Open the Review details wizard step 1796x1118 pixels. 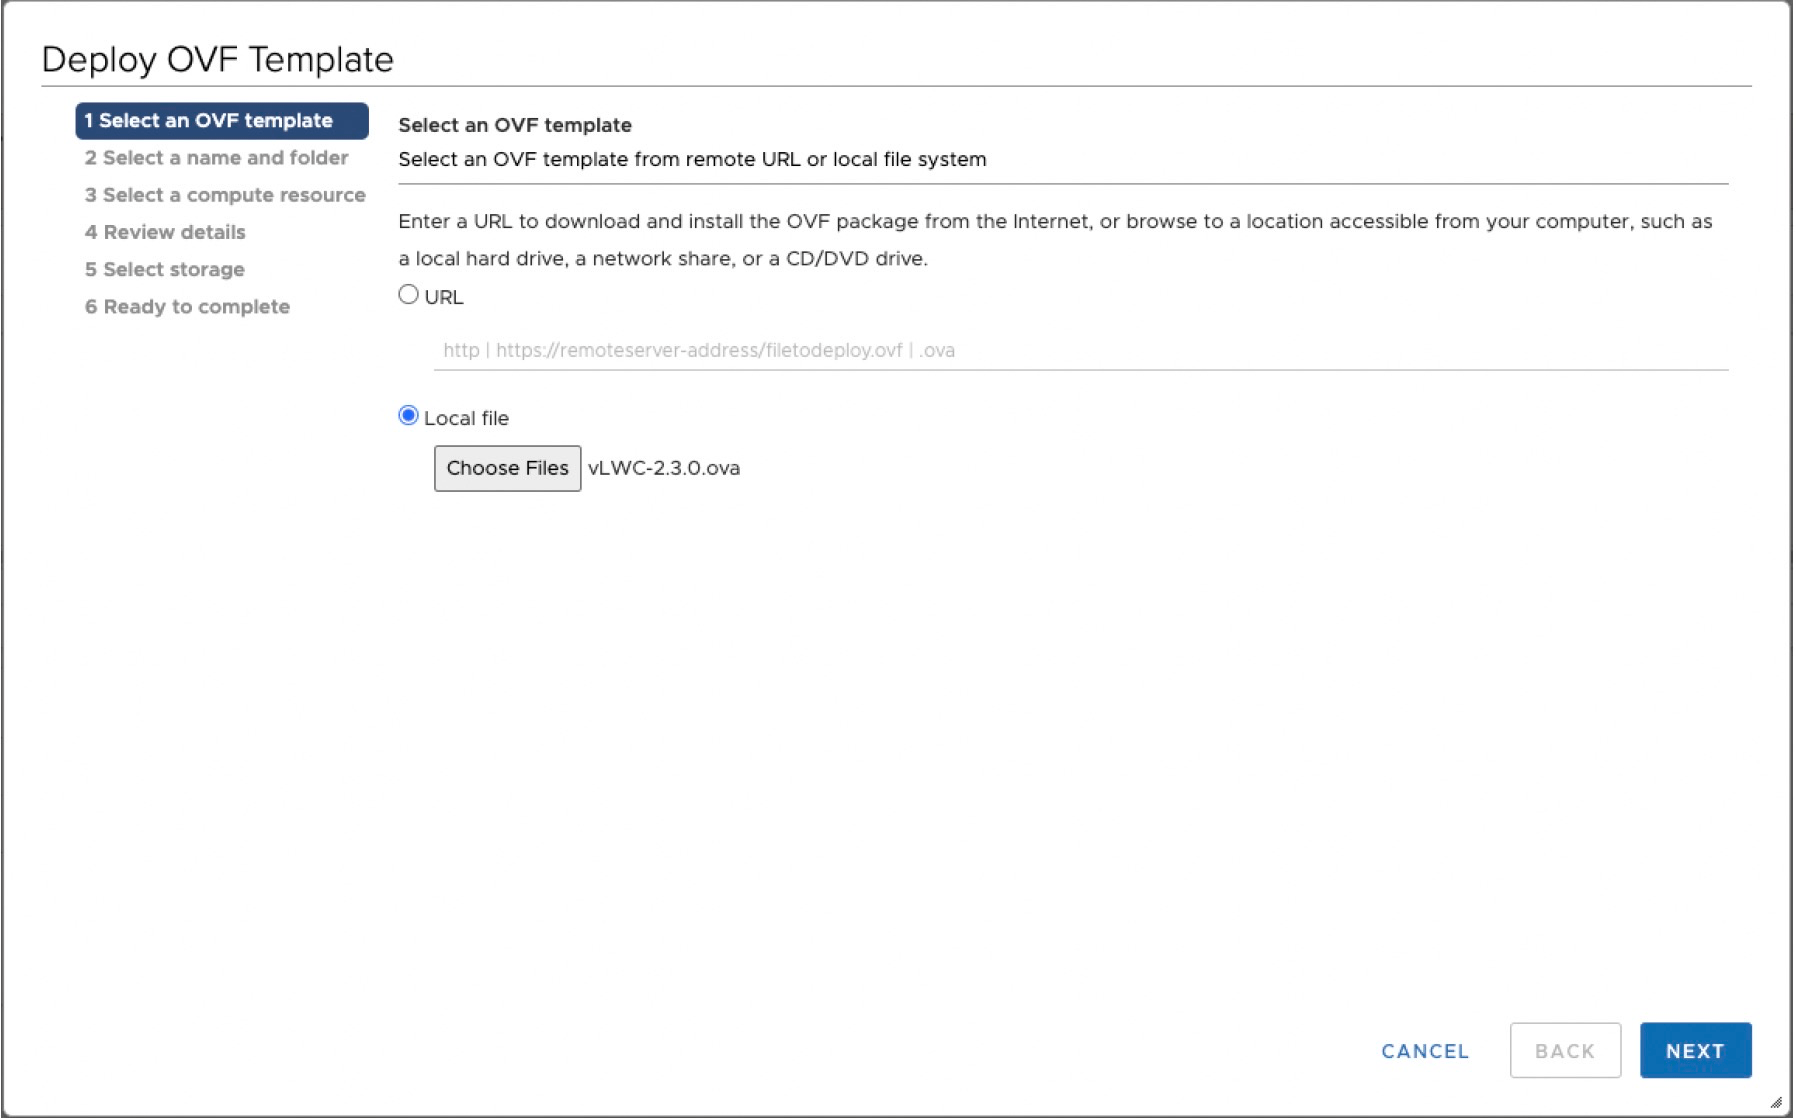165,232
